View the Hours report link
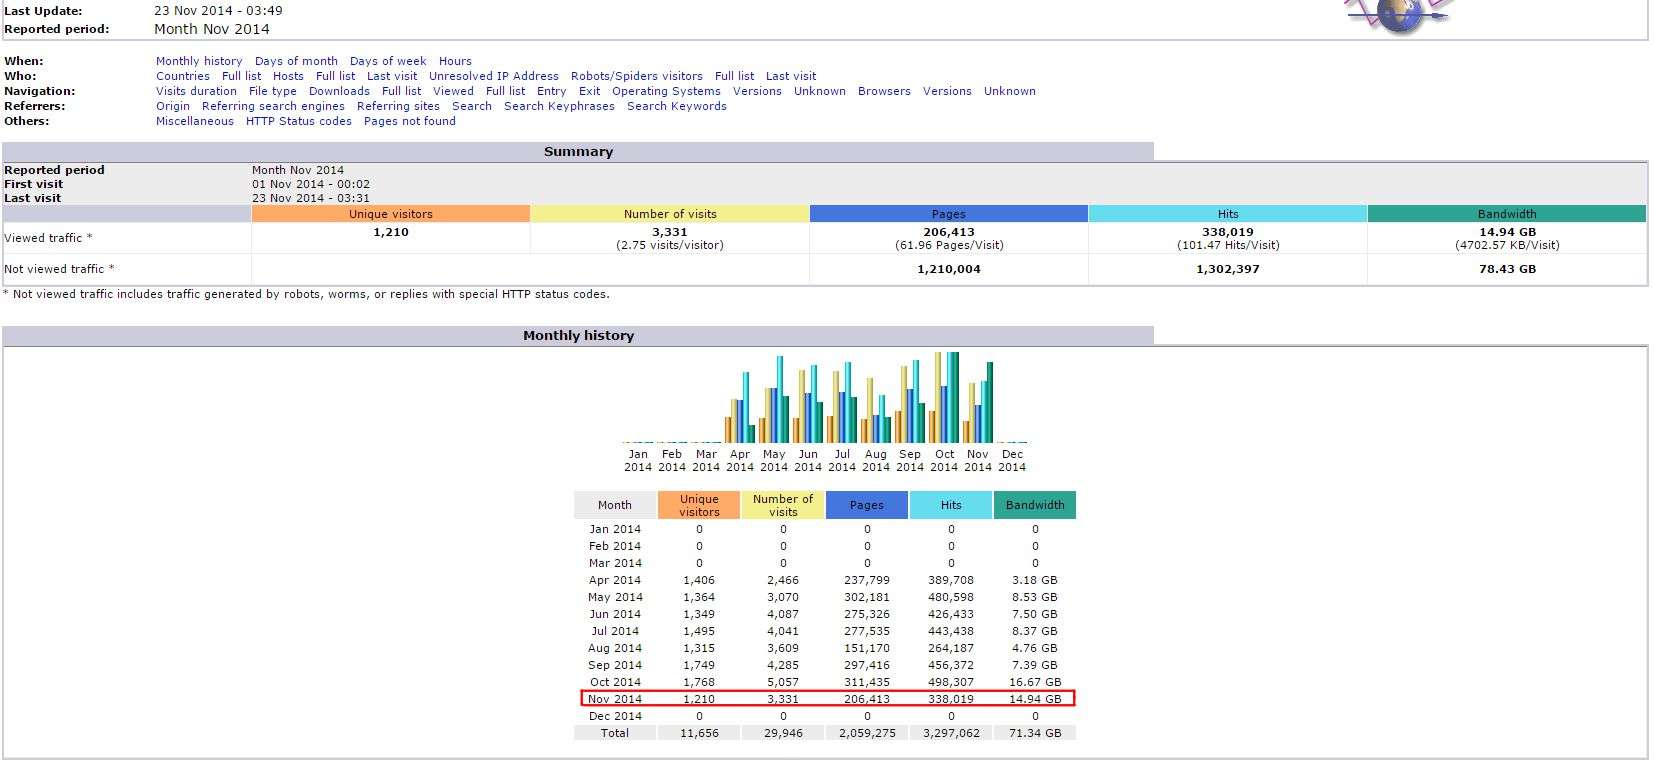 click(455, 61)
